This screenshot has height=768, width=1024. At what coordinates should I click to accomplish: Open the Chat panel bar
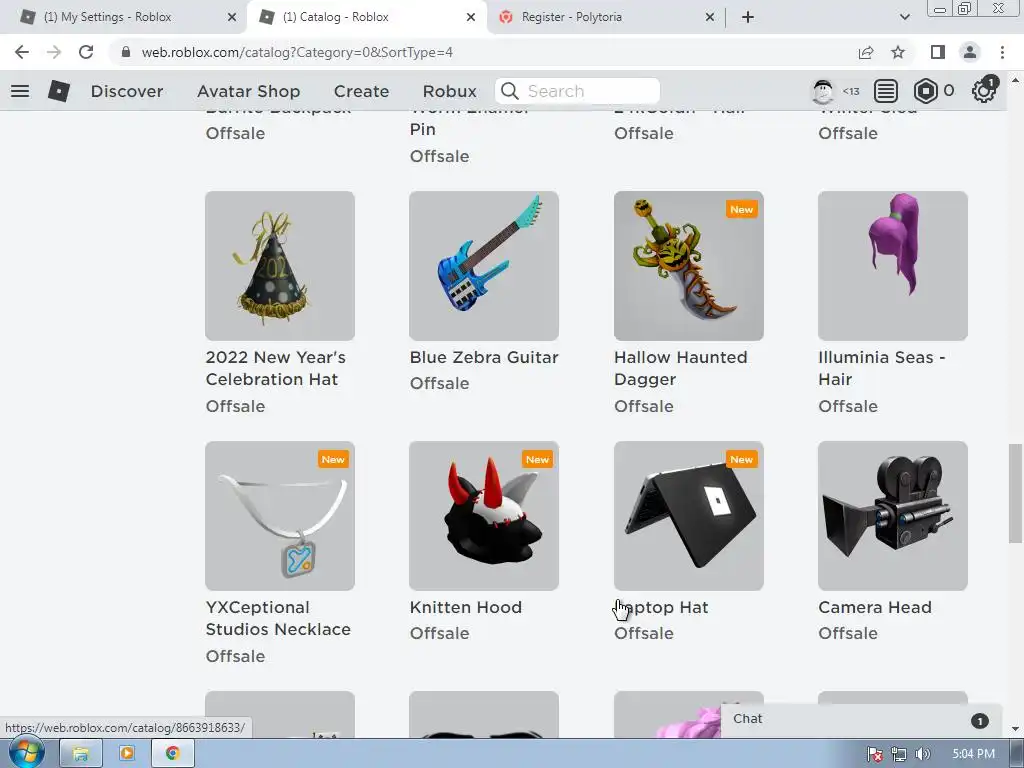(861, 720)
